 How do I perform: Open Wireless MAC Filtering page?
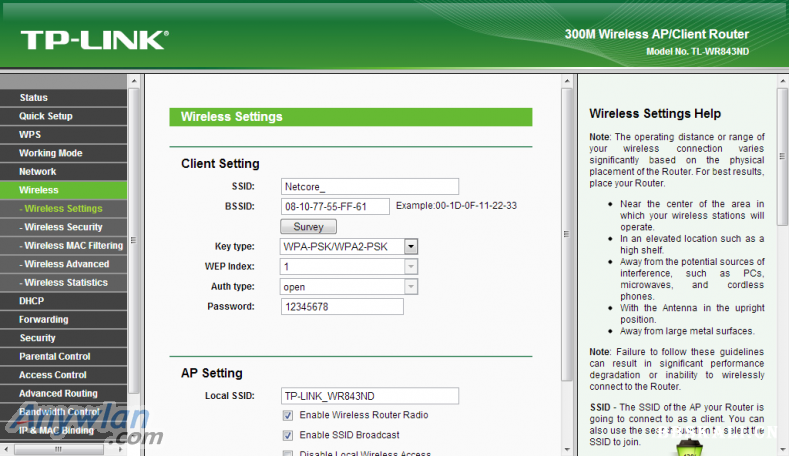tap(73, 246)
